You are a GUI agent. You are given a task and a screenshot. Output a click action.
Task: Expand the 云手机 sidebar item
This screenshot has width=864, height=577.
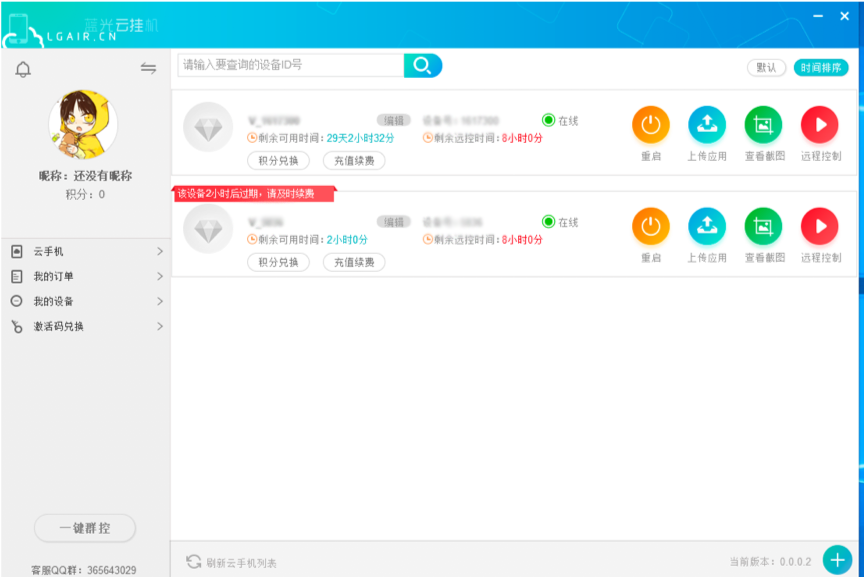pos(85,252)
